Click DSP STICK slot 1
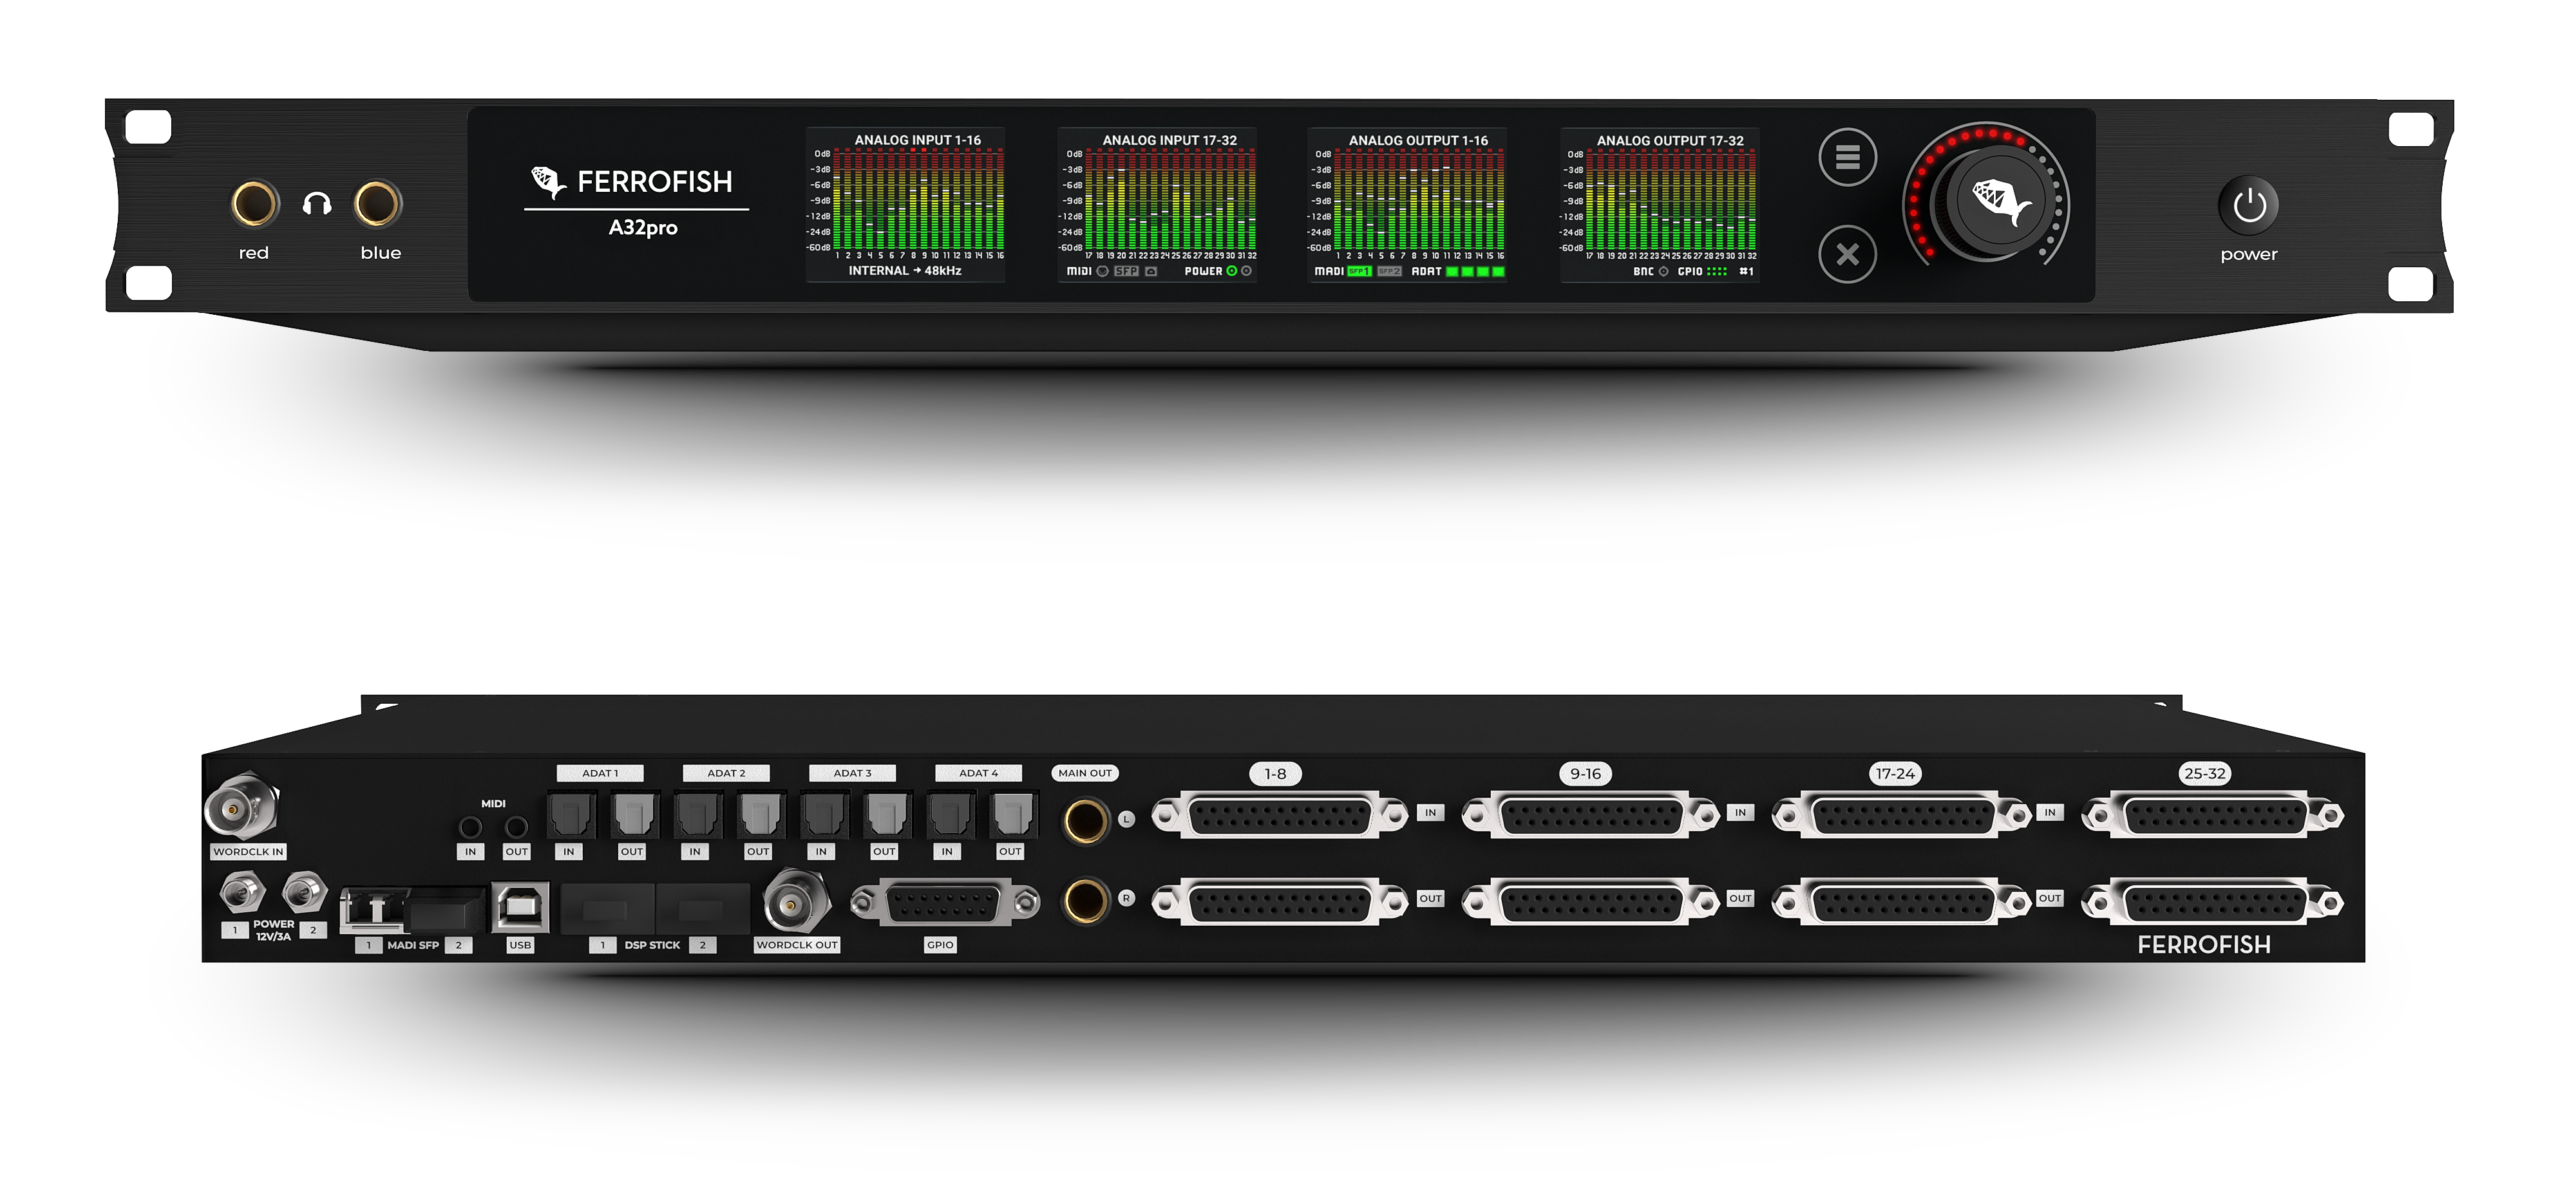The image size is (2576, 1193). click(607, 909)
